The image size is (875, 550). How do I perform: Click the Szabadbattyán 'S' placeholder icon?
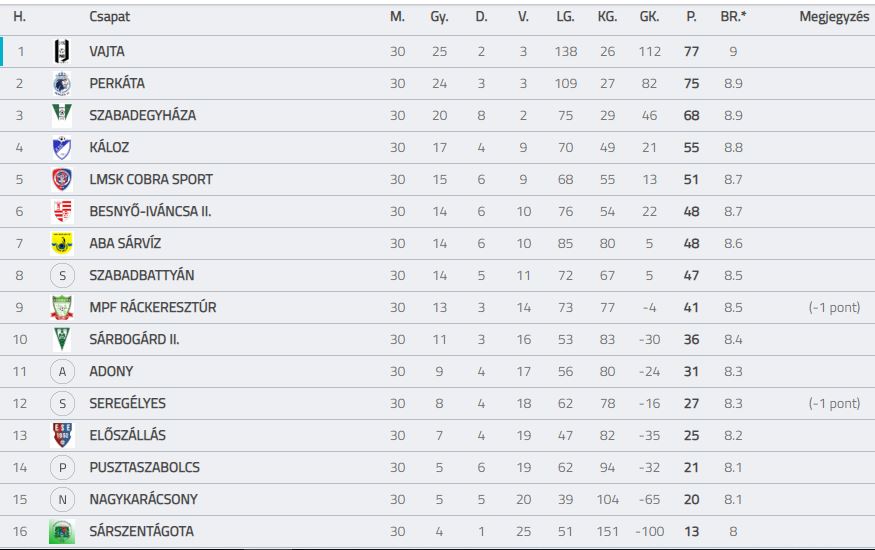[62, 276]
